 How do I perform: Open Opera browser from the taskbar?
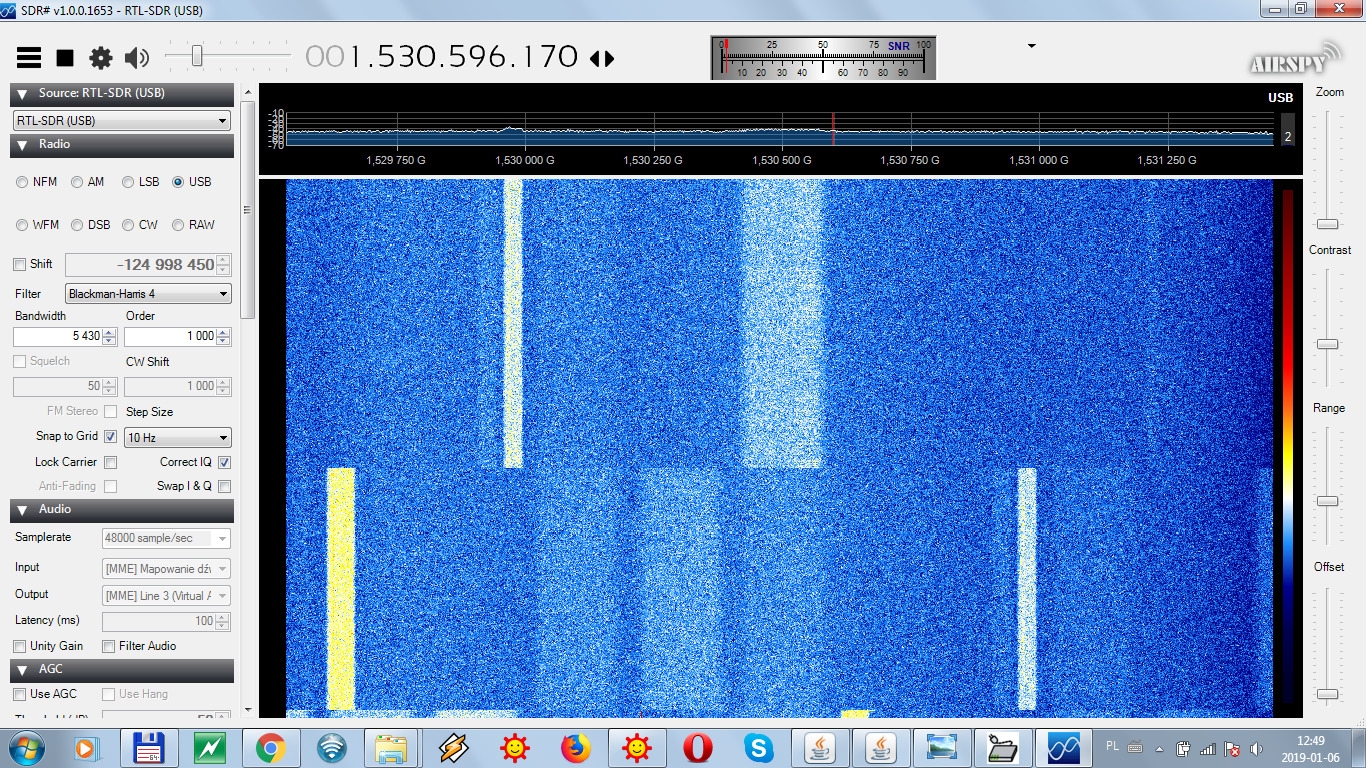698,748
